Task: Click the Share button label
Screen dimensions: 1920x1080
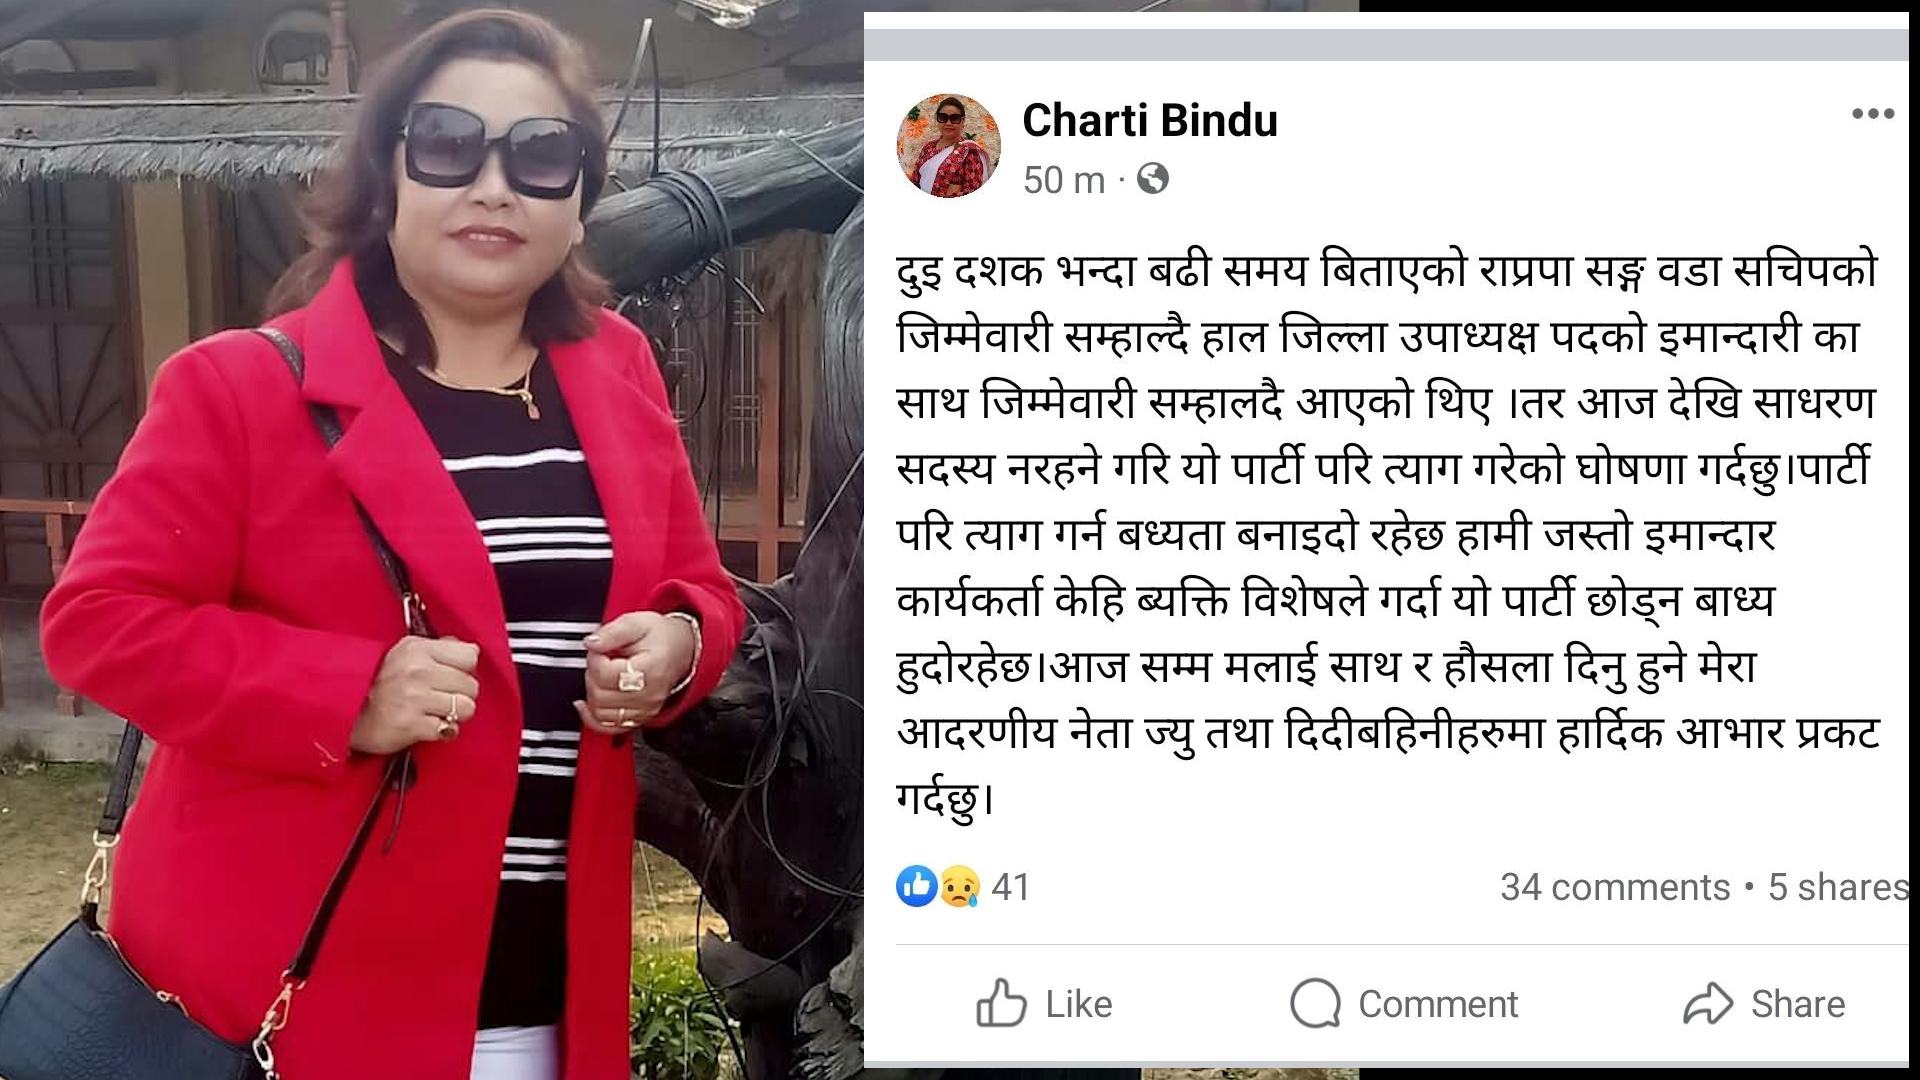Action: [1798, 1004]
